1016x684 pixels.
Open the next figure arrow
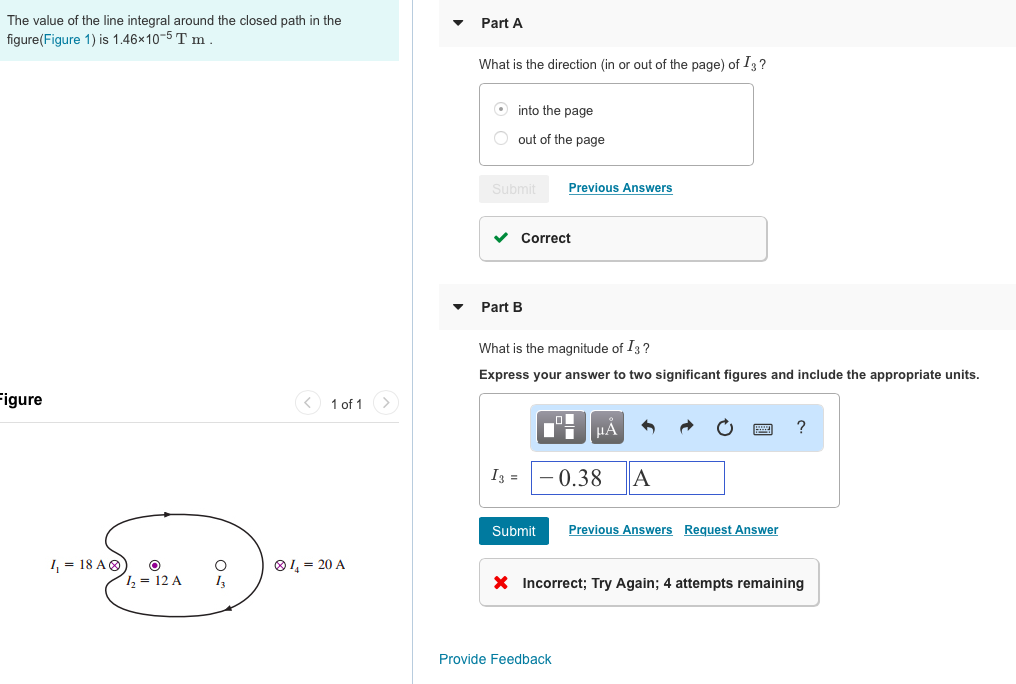[x=386, y=403]
